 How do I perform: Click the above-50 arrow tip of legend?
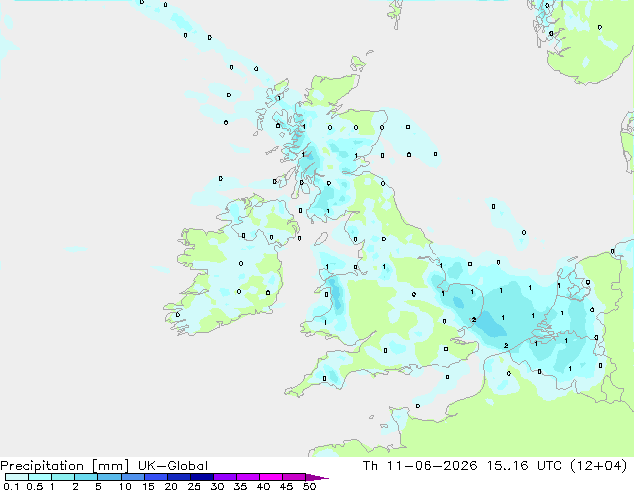point(317,477)
